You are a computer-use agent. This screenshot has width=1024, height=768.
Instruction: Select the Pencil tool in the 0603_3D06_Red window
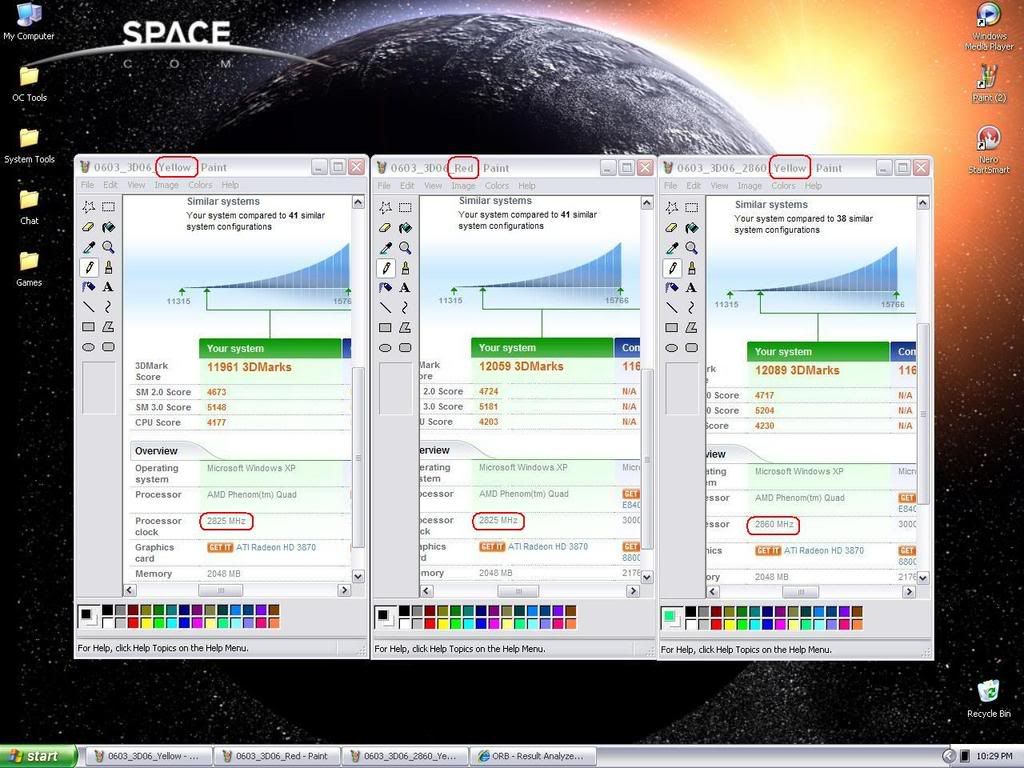[386, 268]
